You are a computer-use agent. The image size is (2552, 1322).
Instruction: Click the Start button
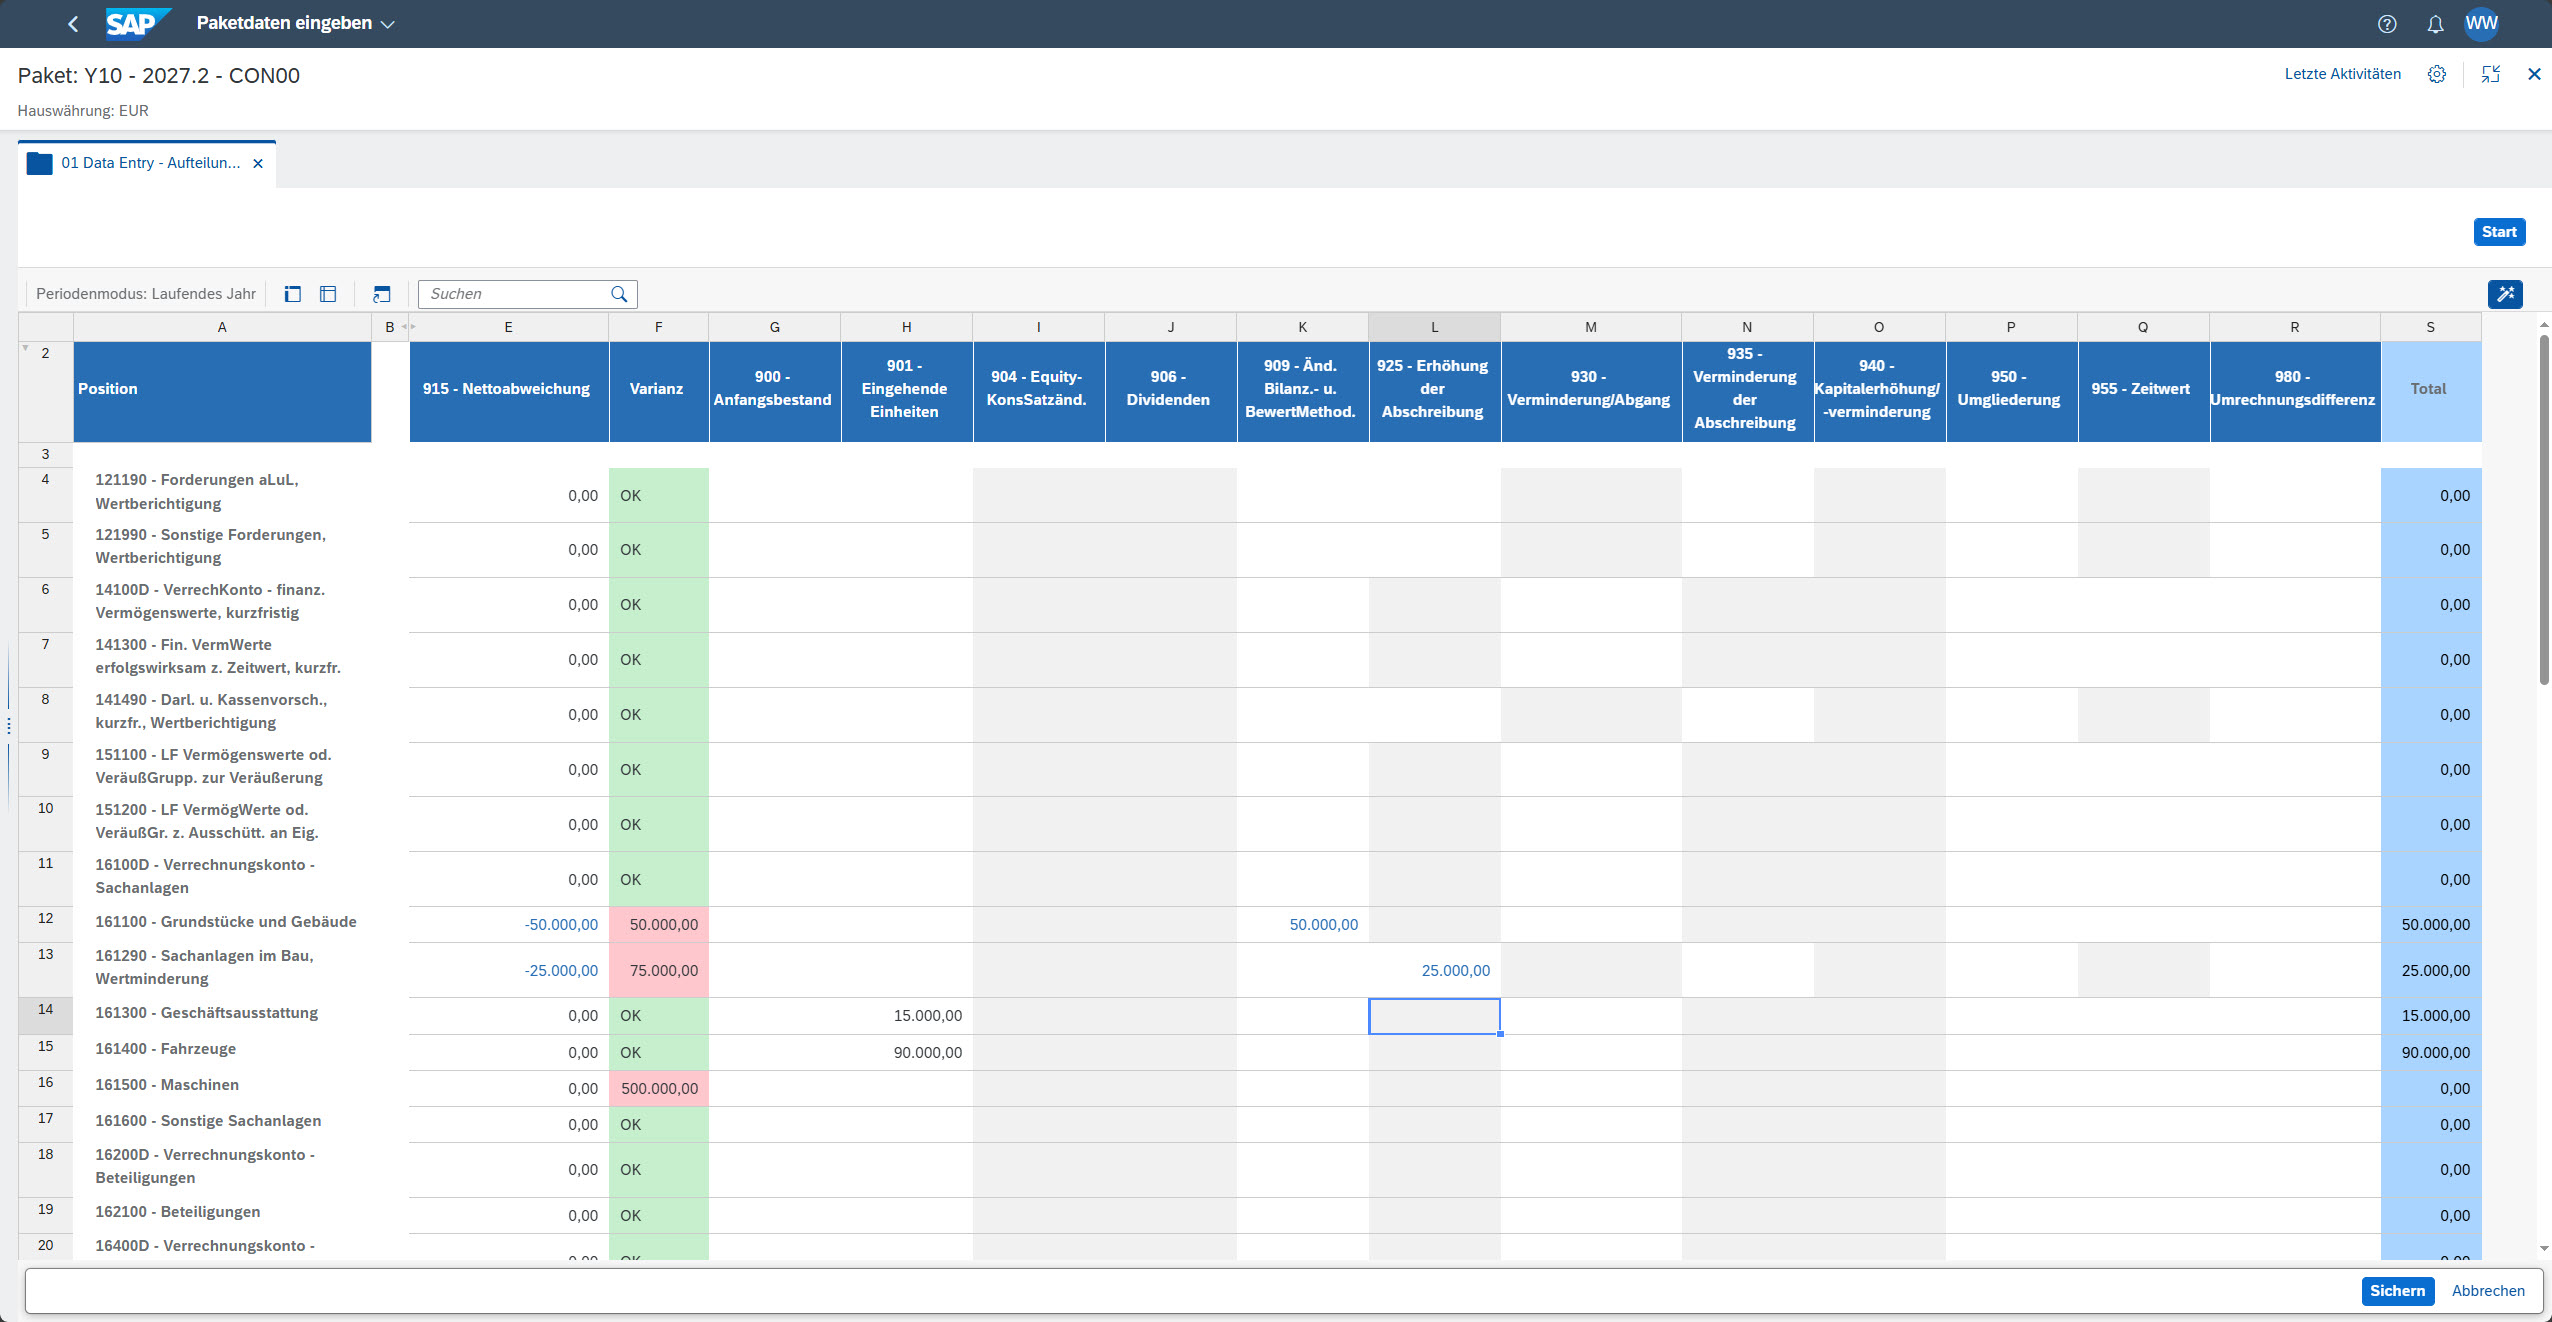2498,232
